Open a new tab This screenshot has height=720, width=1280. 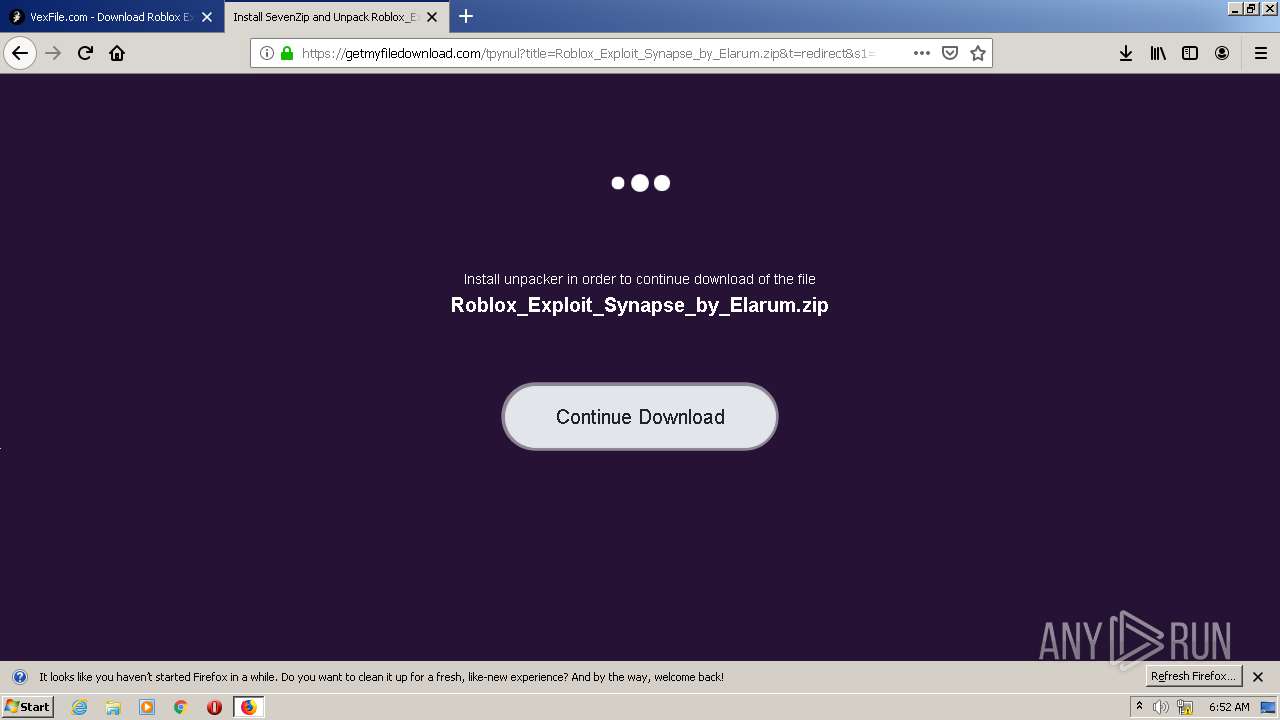(x=466, y=16)
